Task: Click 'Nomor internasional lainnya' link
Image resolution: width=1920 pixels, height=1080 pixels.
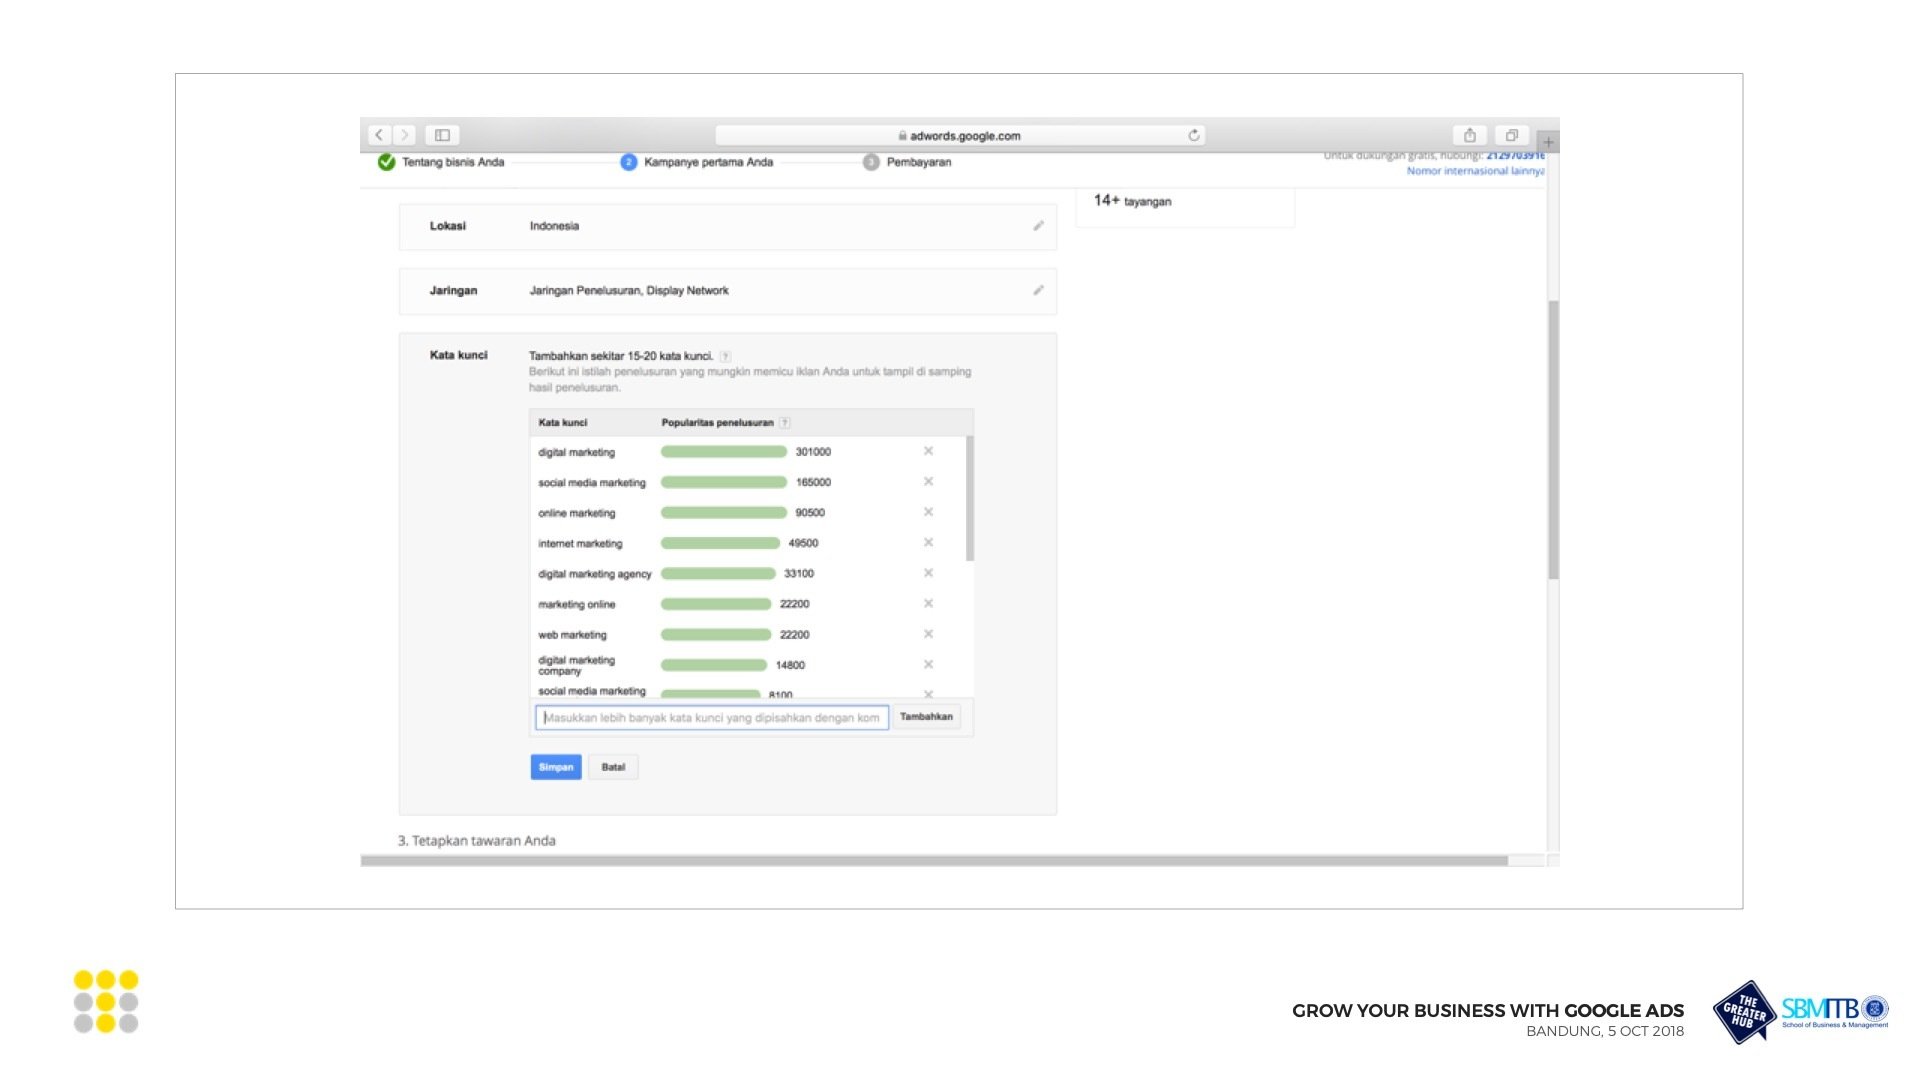Action: coord(1475,171)
